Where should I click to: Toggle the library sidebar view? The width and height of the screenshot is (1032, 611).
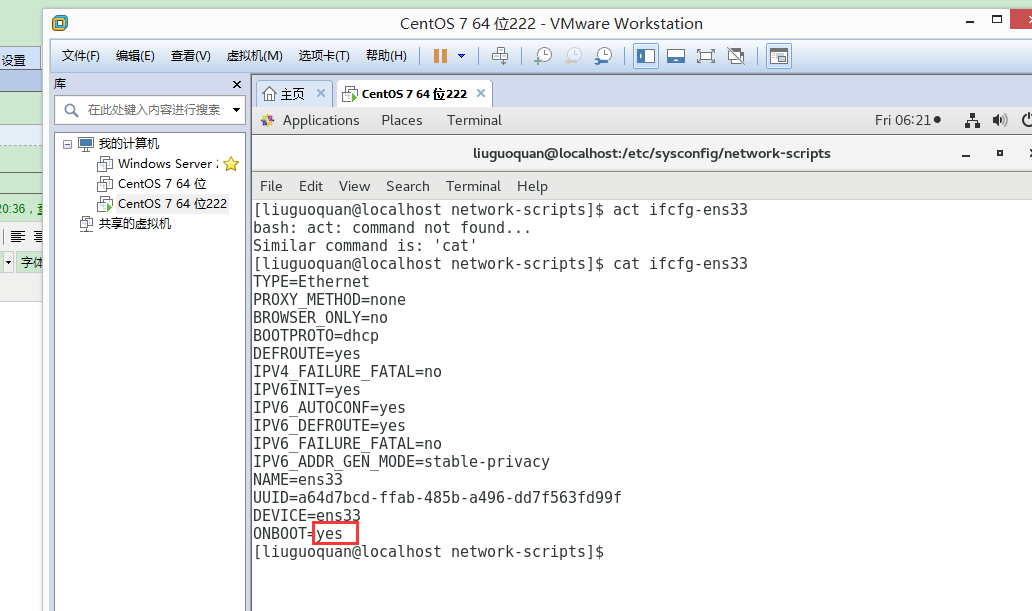coord(646,56)
